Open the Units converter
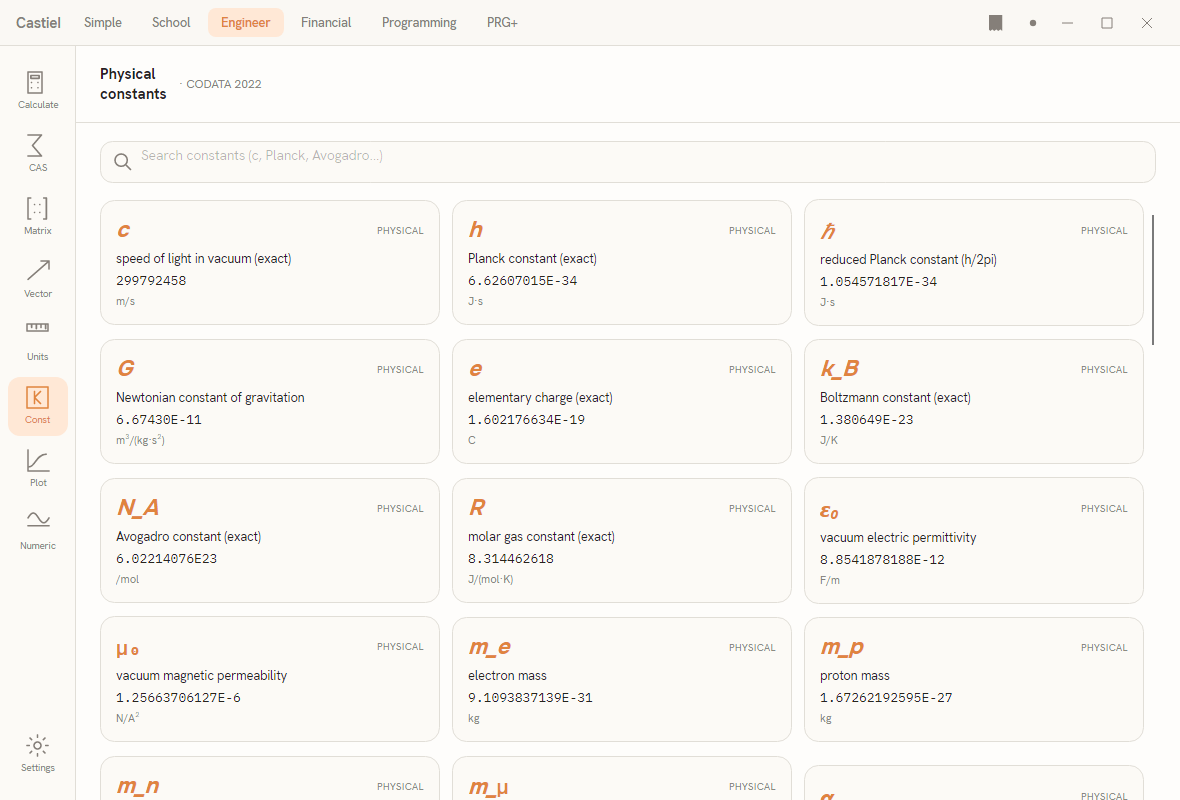The image size is (1180, 800). click(x=38, y=342)
